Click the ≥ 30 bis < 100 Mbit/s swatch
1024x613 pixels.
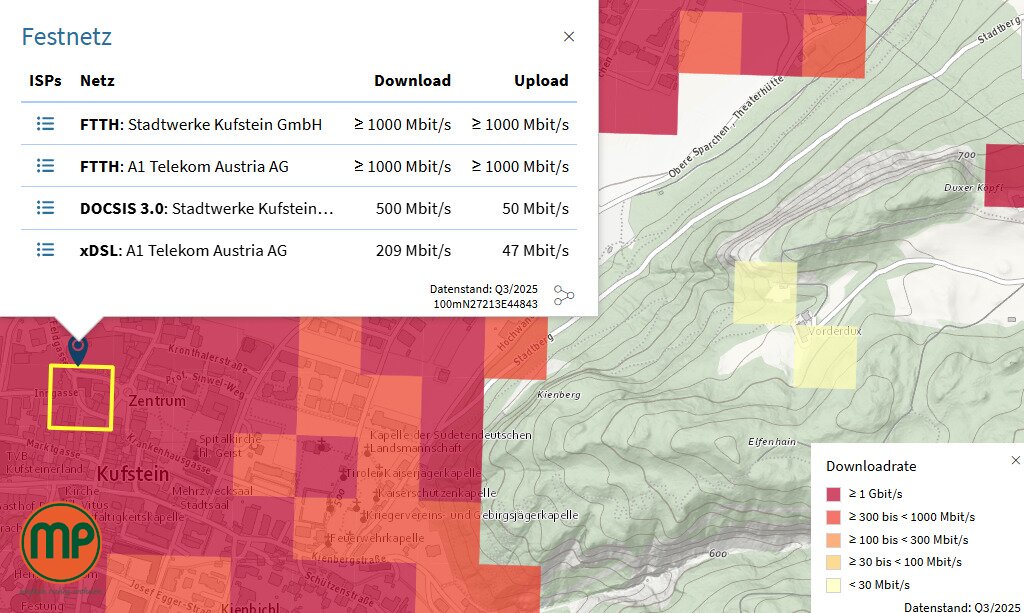(834, 562)
